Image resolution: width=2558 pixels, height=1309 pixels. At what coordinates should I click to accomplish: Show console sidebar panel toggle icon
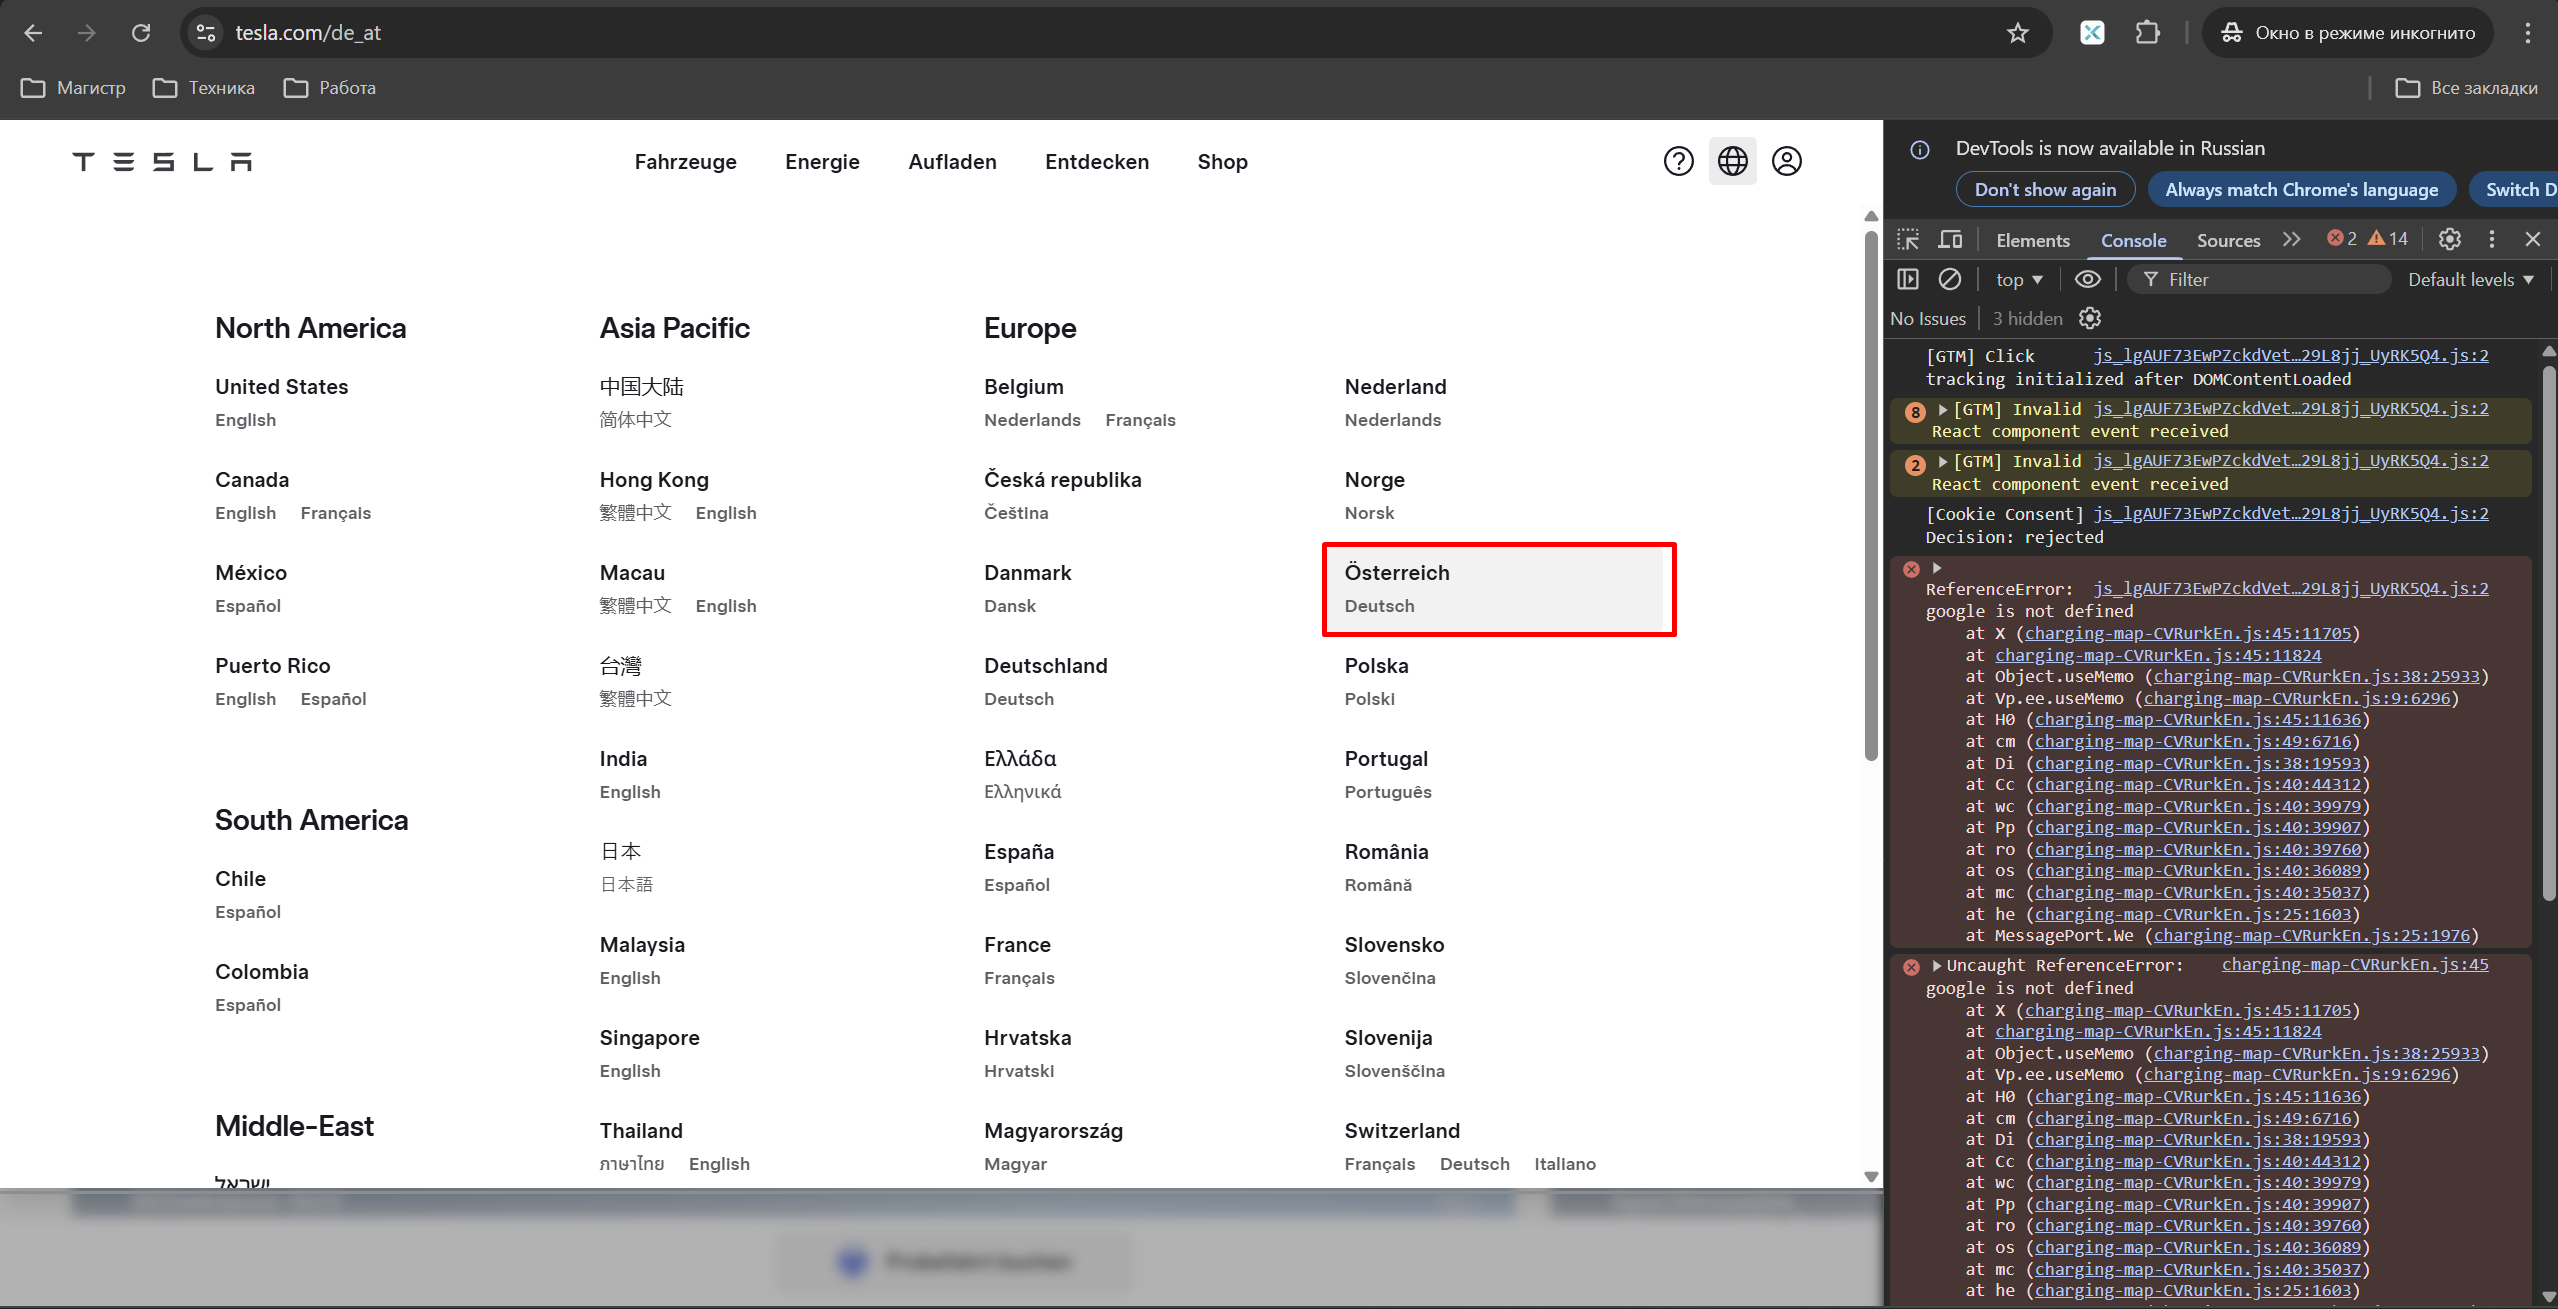click(1908, 280)
